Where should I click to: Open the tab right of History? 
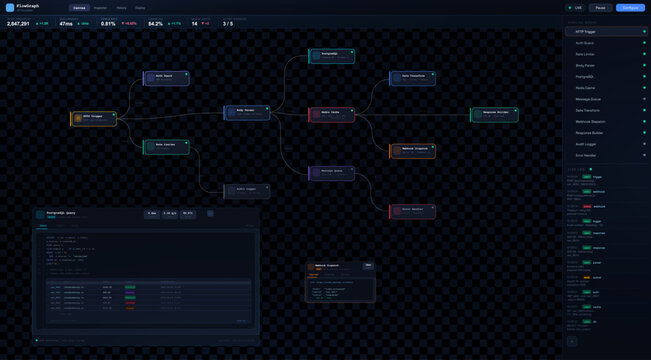[x=140, y=8]
